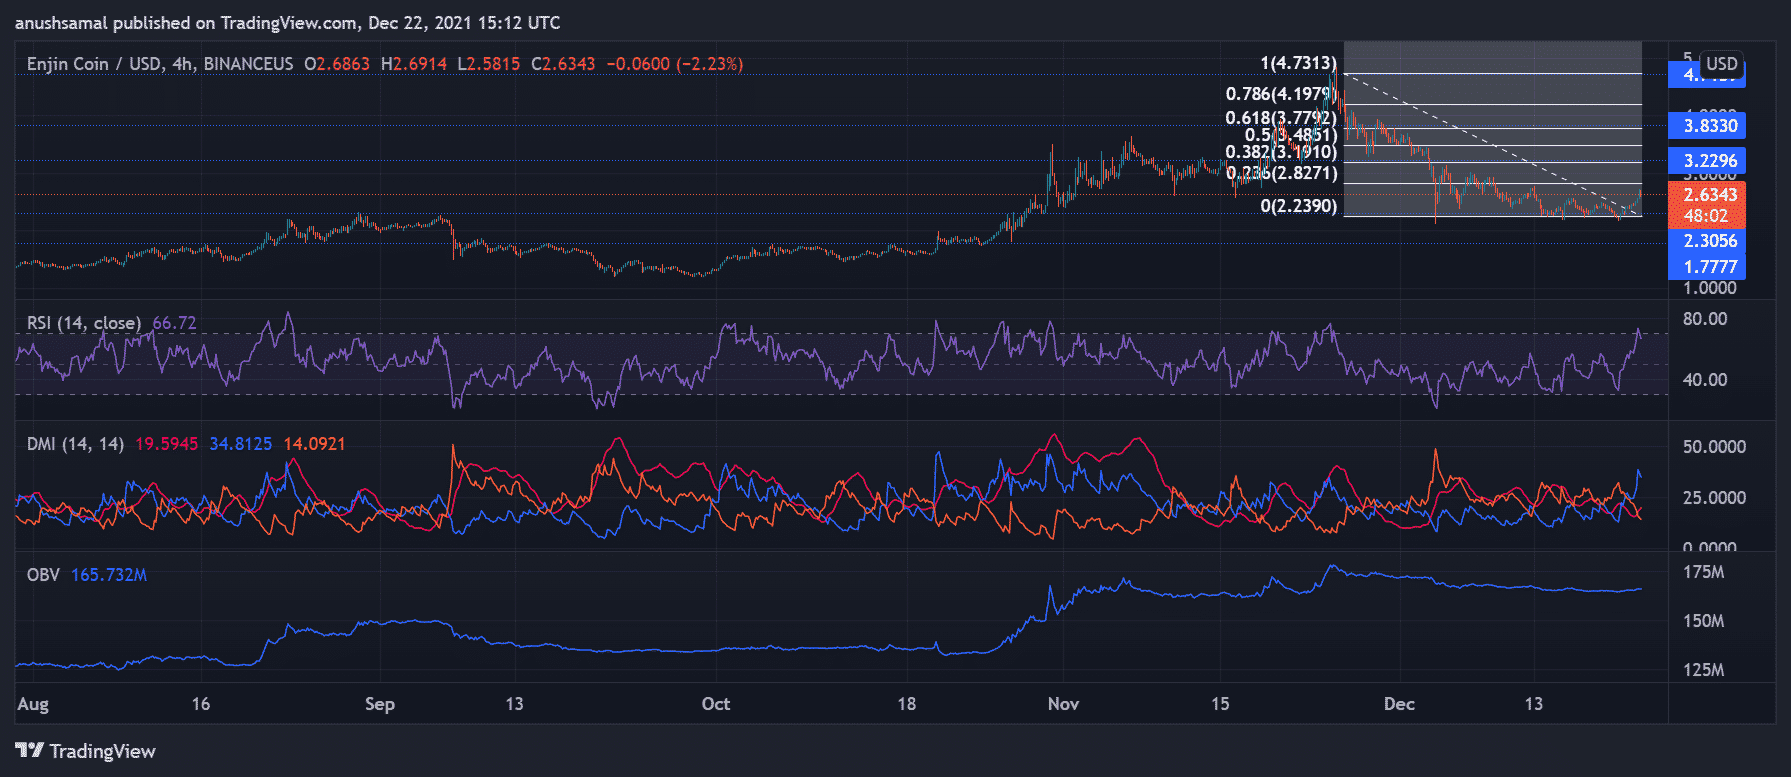The image size is (1791, 777).
Task: Select the Fibonacci 0(2.2390) level label
Action: point(1297,206)
